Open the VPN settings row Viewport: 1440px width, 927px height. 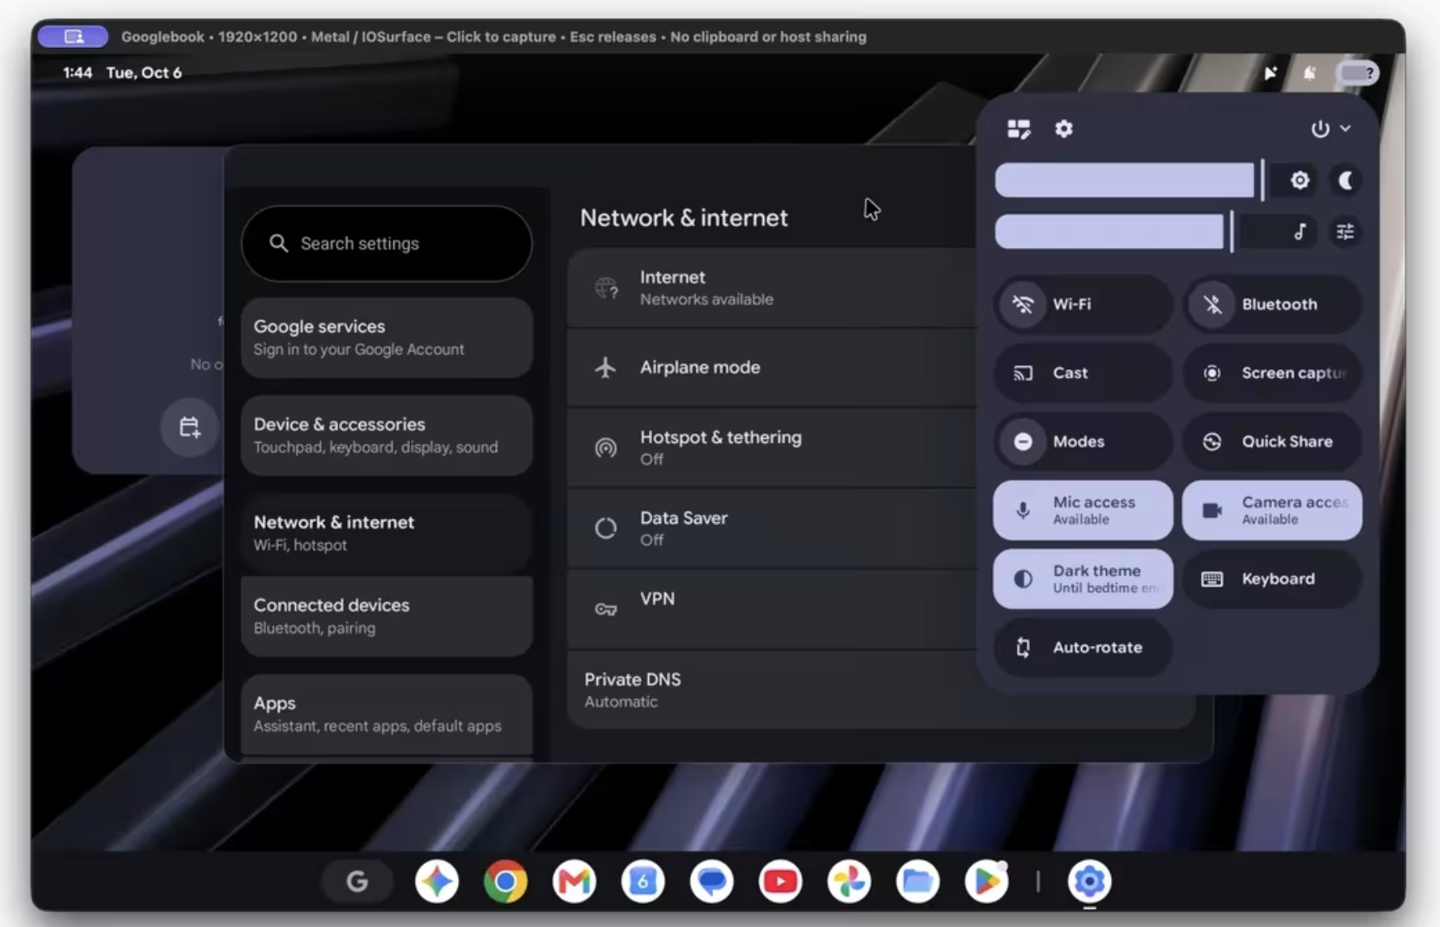[772, 609]
